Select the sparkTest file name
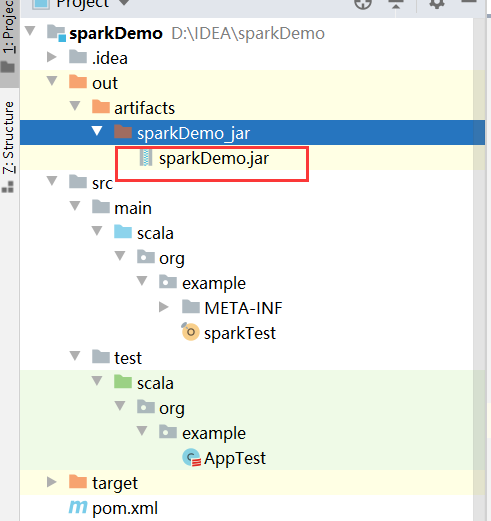The width and height of the screenshot is (491, 521). [x=240, y=333]
